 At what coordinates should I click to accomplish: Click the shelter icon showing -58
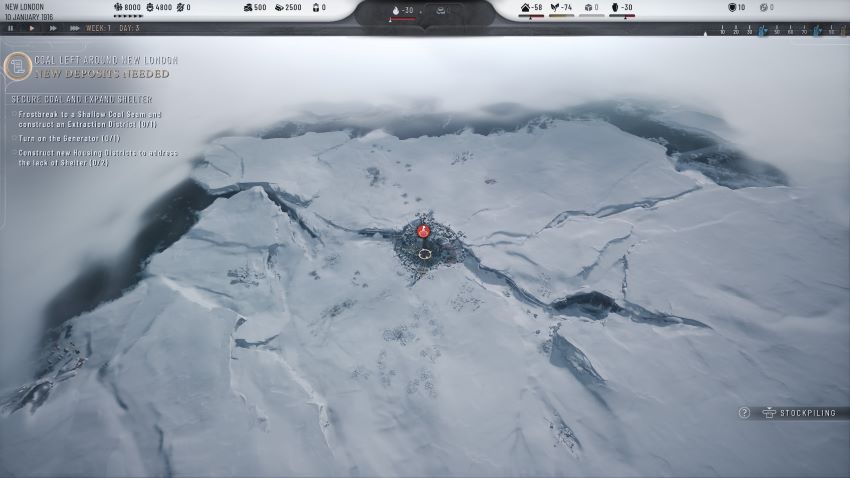pos(525,8)
